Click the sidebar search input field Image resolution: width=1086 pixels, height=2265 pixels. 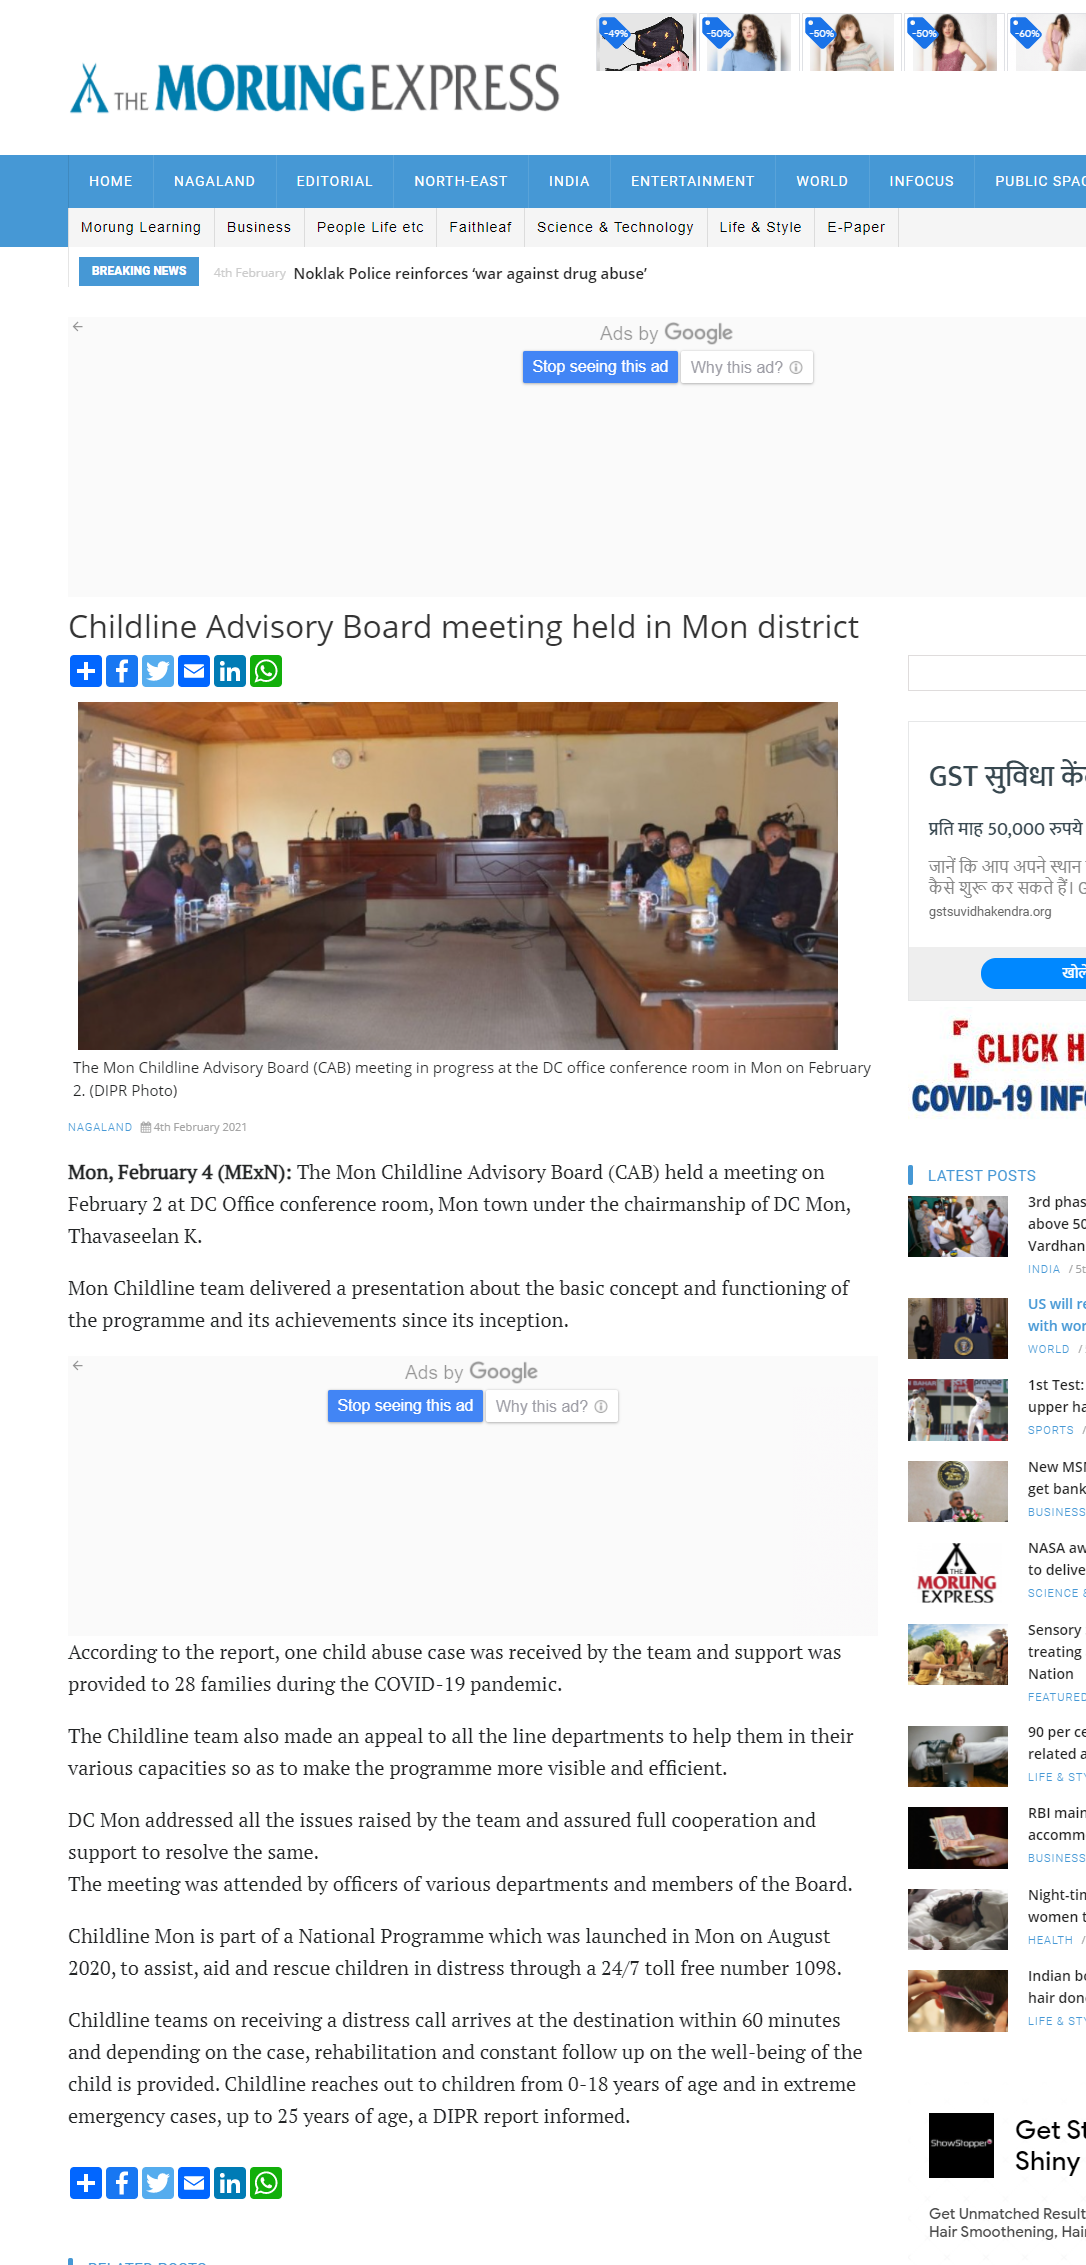coord(996,673)
